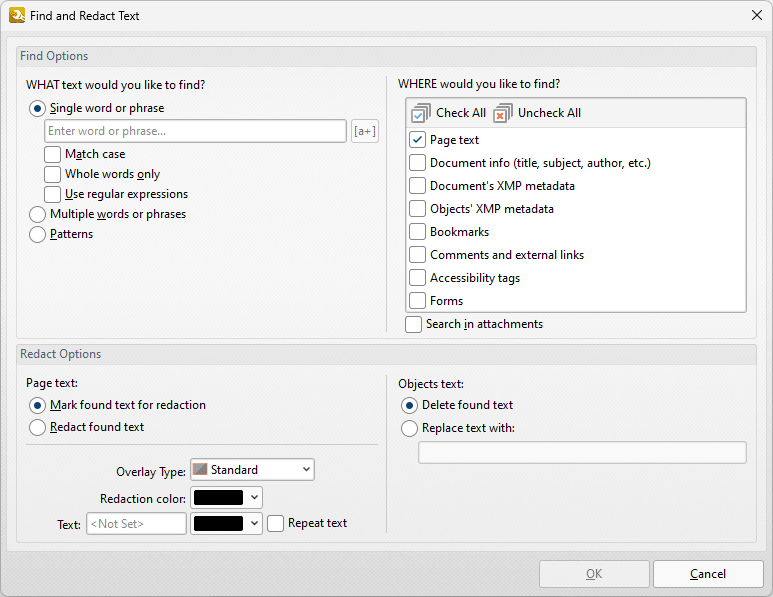Click the Enter word or phrase field
Image resolution: width=773 pixels, height=597 pixels.
tap(195, 131)
